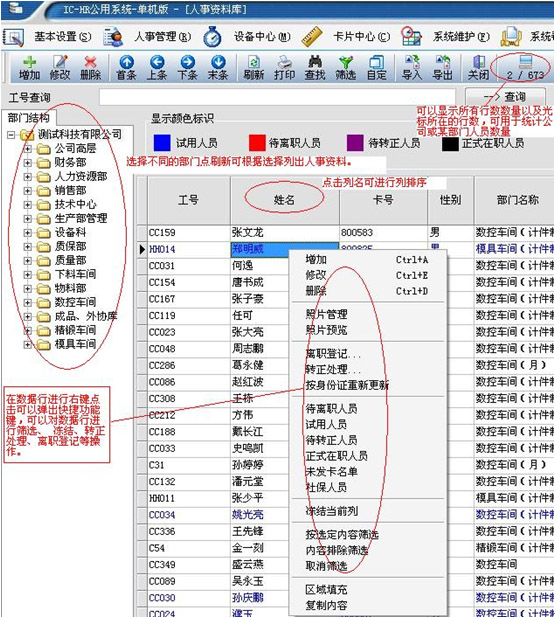Image resolution: width=556 pixels, height=618 pixels.
Task: Click the 导出 export icon
Action: click(443, 62)
